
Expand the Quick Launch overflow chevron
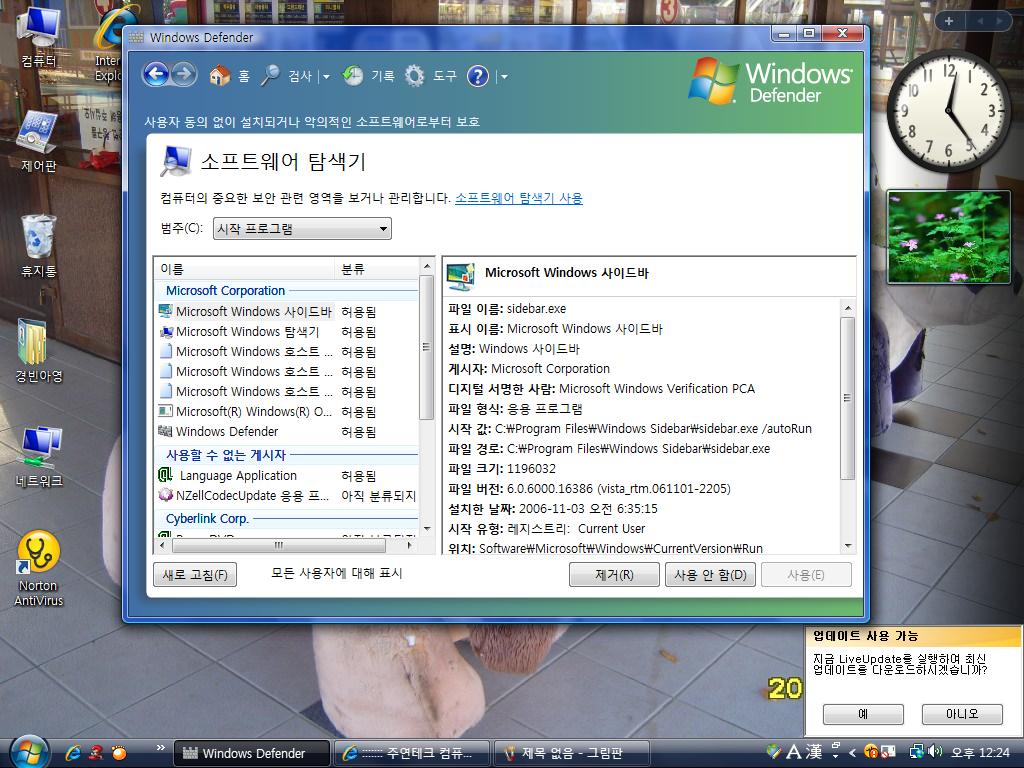[161, 748]
